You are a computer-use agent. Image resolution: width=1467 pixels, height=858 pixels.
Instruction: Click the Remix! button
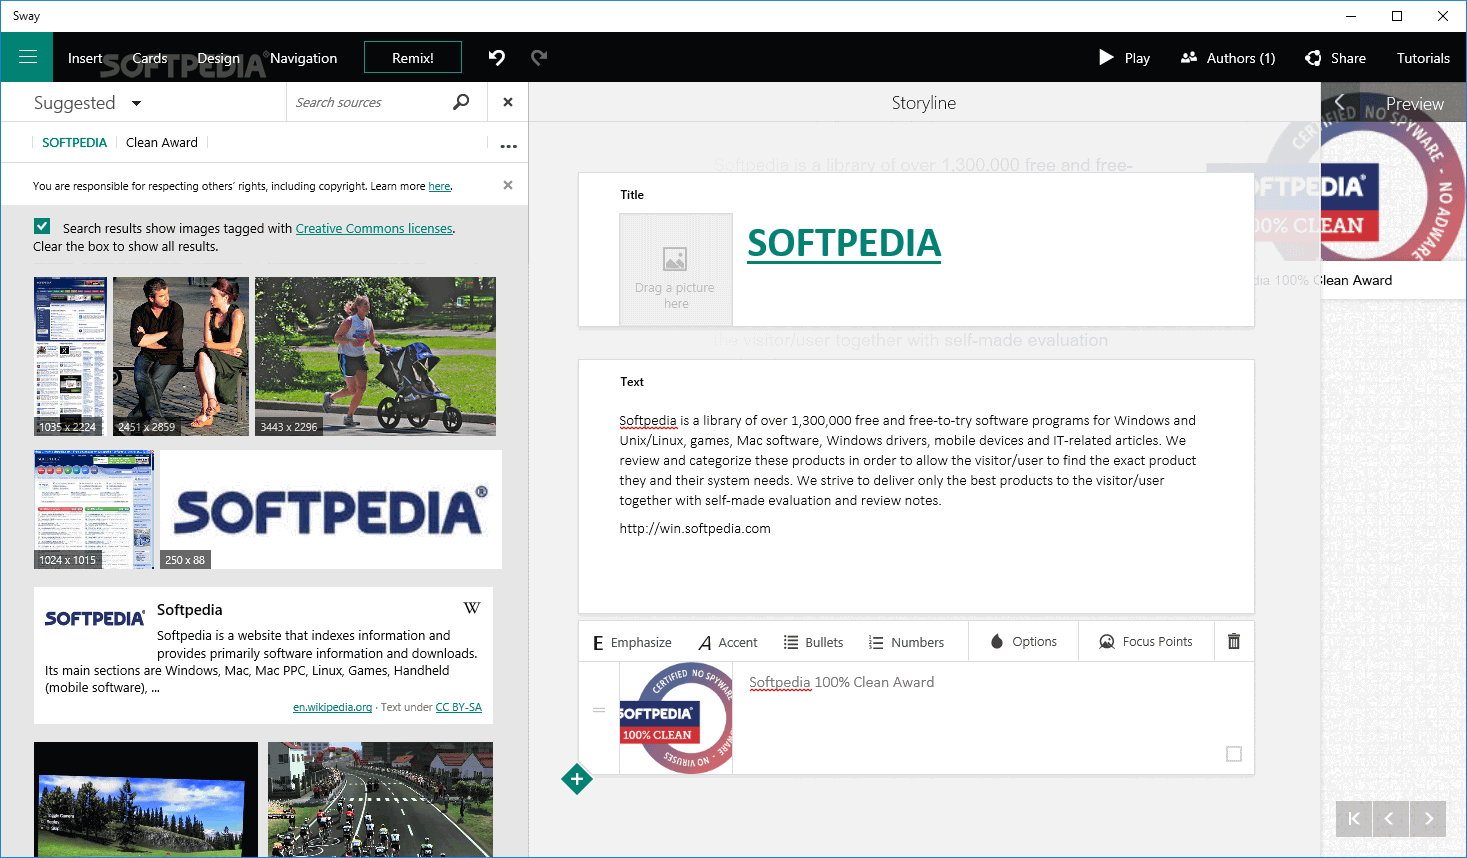pyautogui.click(x=412, y=57)
